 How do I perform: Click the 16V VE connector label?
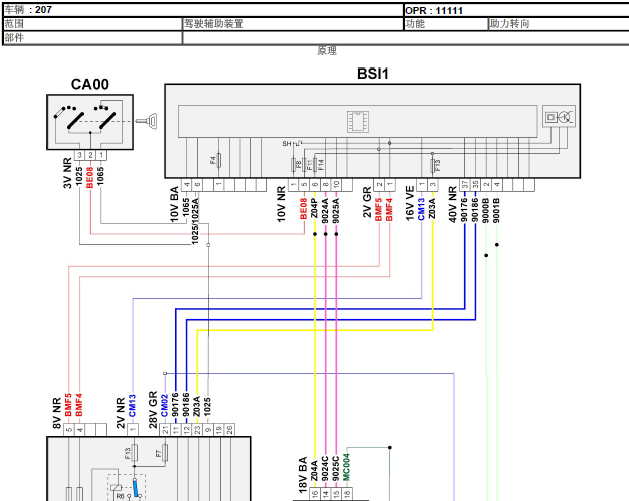(410, 203)
